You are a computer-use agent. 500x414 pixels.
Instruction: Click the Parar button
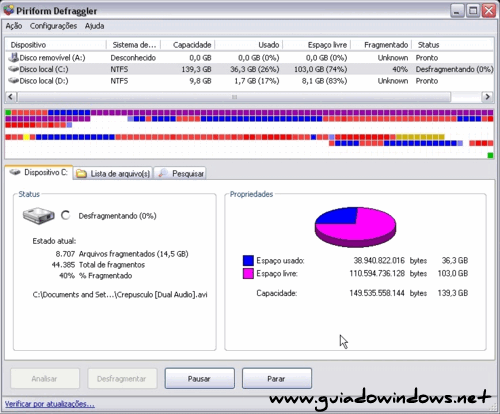tap(277, 379)
